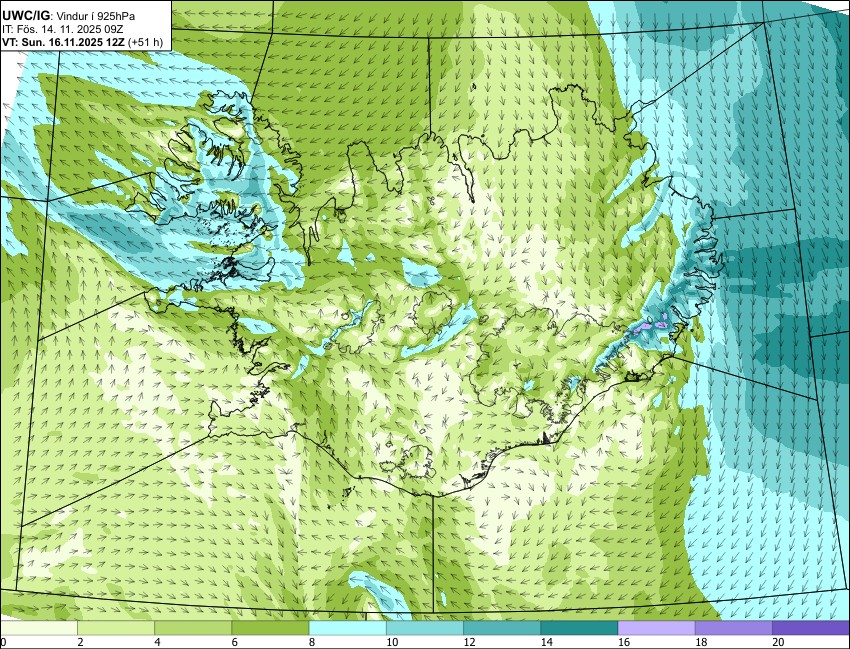The height and width of the screenshot is (649, 850).
Task: Click the legend value '12'
Action: (x=469, y=642)
